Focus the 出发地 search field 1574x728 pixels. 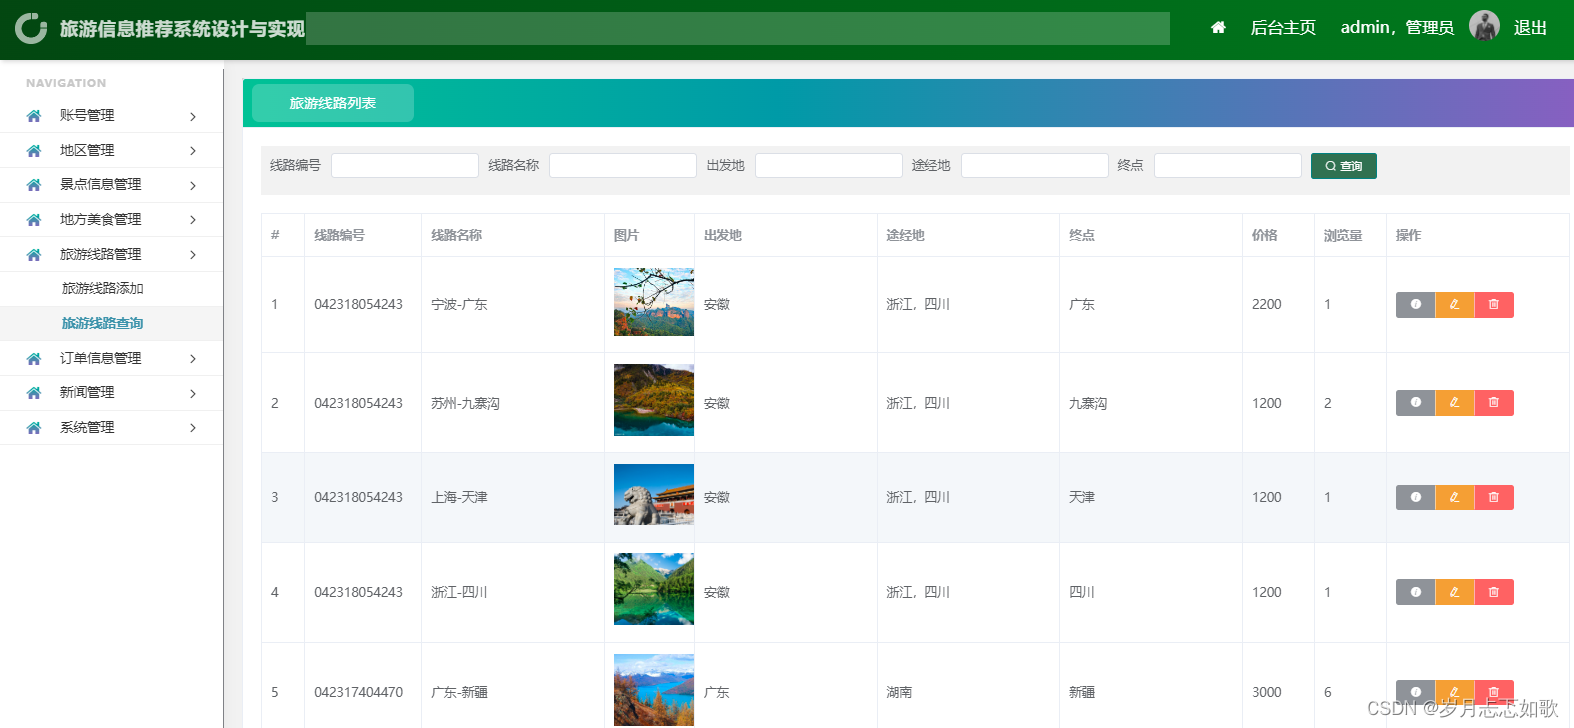click(x=829, y=165)
